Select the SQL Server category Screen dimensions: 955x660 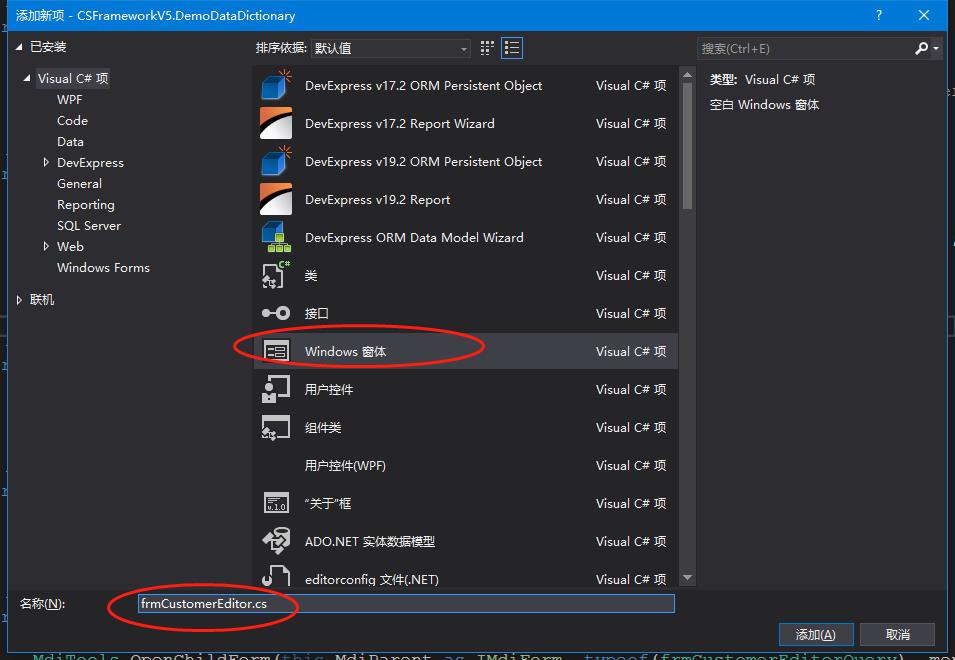tap(89, 225)
